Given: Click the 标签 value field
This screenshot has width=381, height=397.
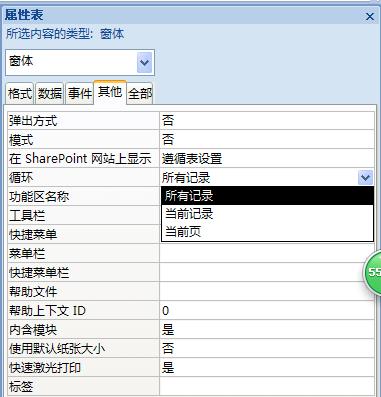Looking at the screenshot, I should 267,387.
